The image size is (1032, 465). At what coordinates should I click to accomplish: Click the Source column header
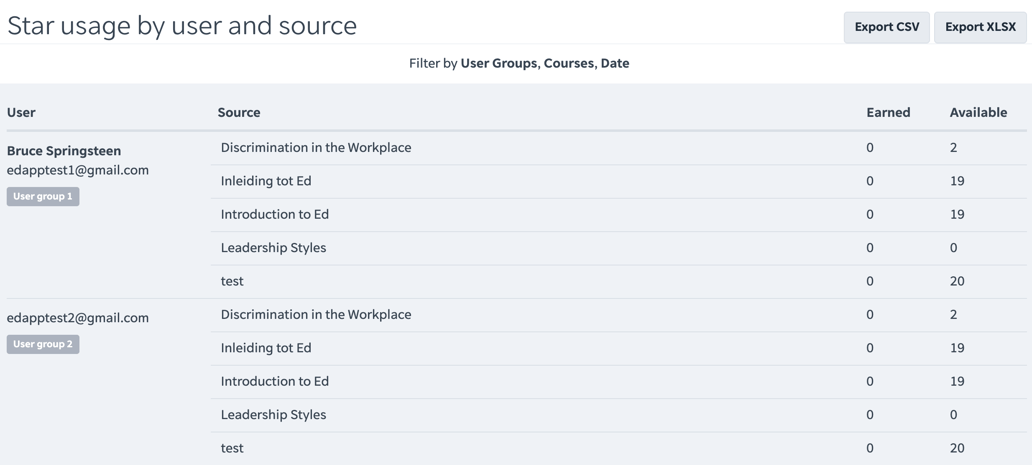coord(239,112)
